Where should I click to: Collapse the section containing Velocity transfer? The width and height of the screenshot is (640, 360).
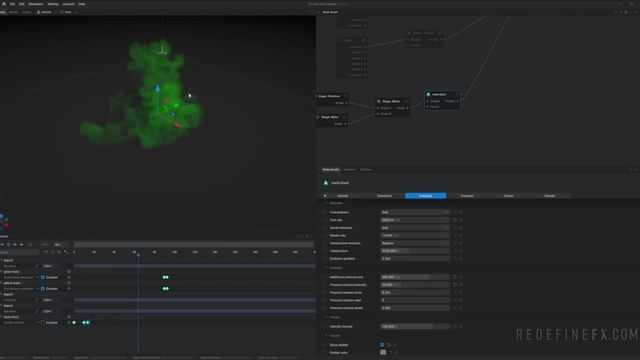click(326, 317)
